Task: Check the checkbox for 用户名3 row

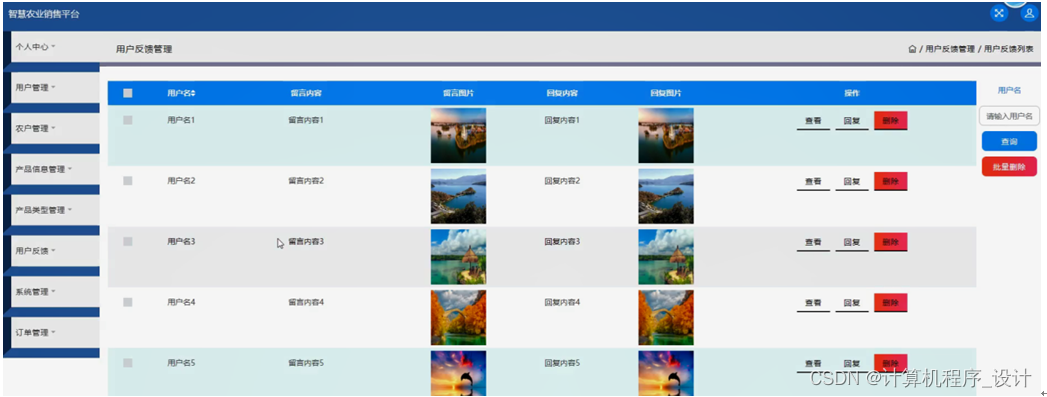Action: pos(128,242)
